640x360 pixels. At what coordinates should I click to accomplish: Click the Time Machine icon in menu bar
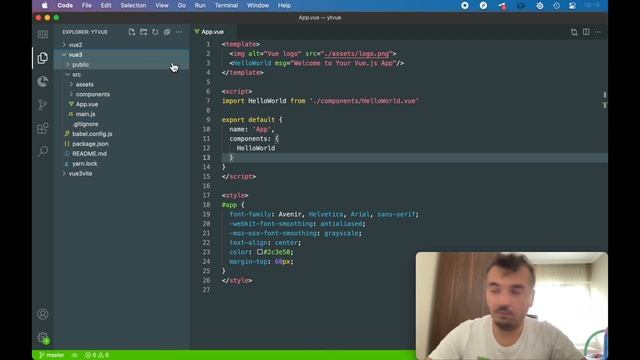click(x=556, y=5)
